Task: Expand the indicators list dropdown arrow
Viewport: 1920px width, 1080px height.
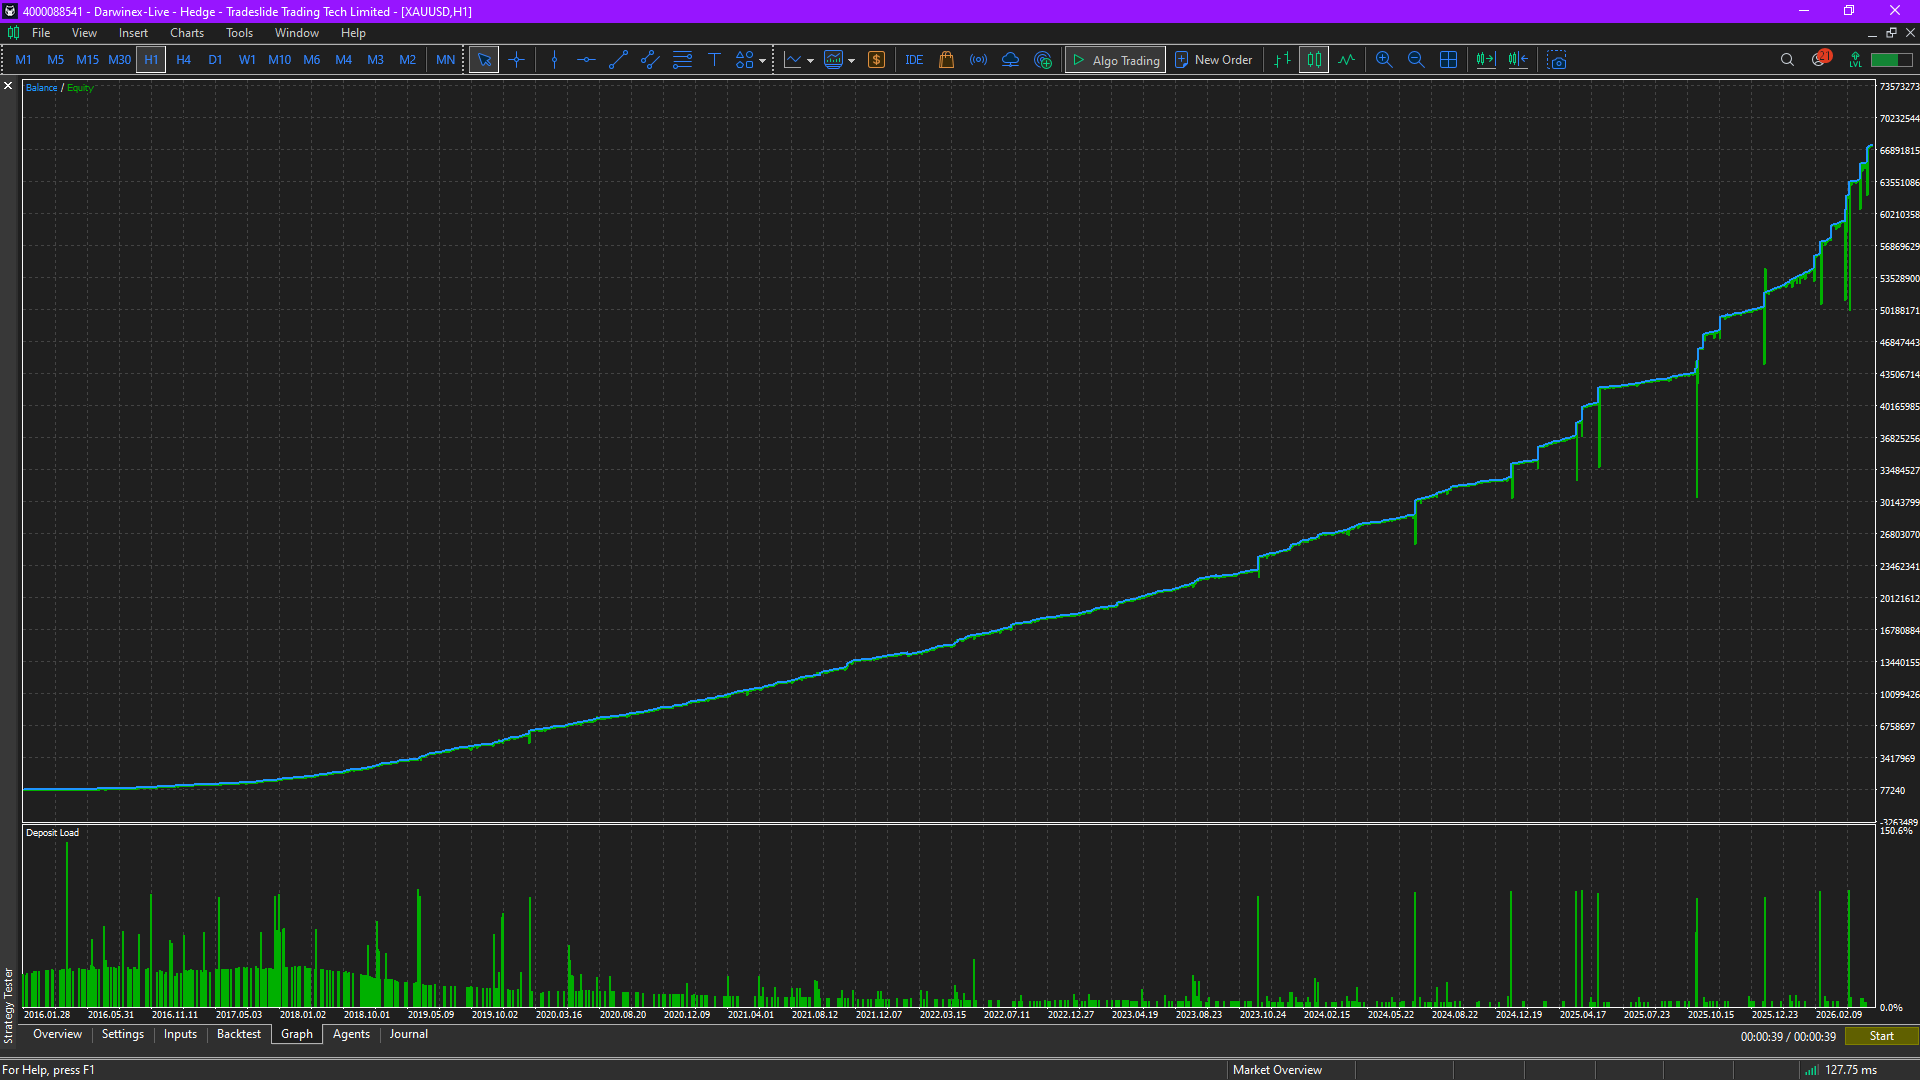Action: pyautogui.click(x=810, y=61)
